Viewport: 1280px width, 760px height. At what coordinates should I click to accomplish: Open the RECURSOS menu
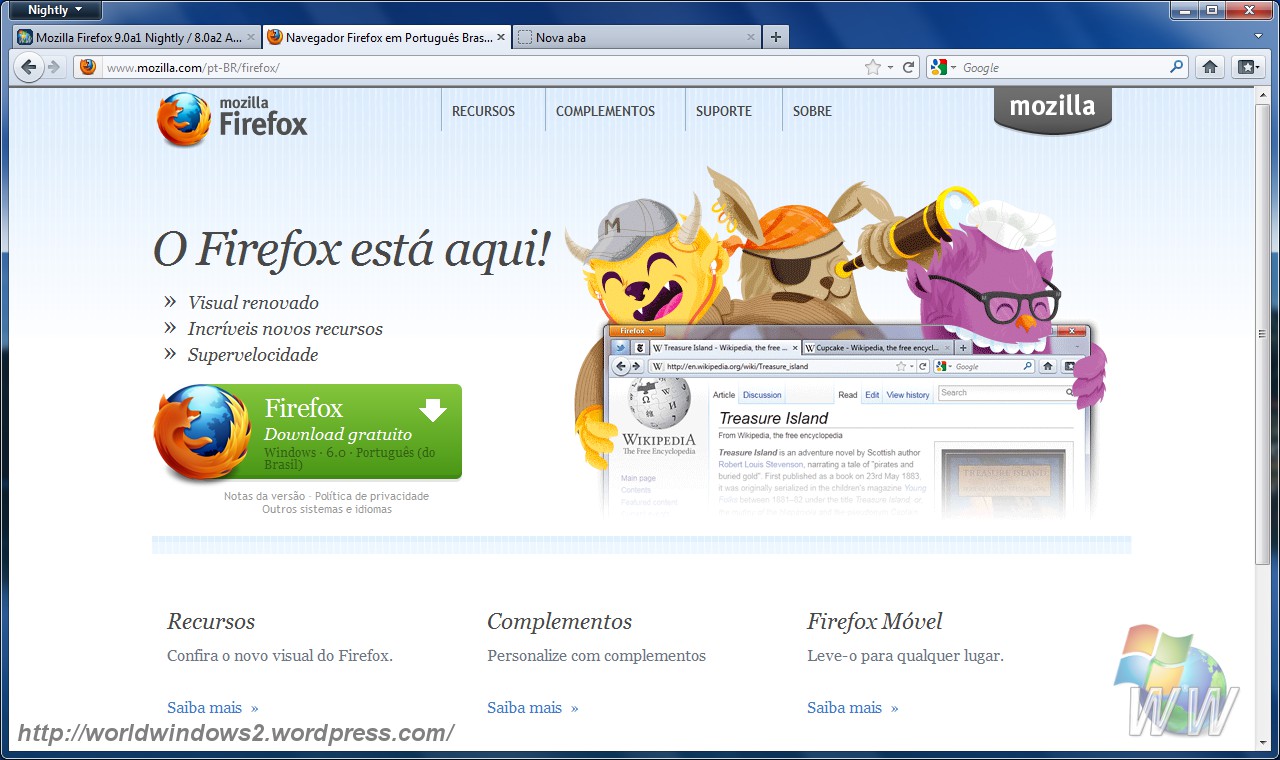(x=483, y=111)
